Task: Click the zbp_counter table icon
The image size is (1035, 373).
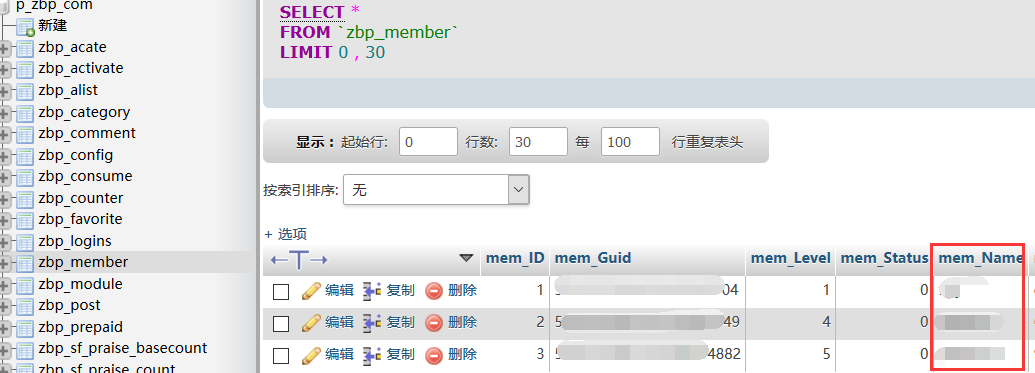Action: [x=24, y=199]
